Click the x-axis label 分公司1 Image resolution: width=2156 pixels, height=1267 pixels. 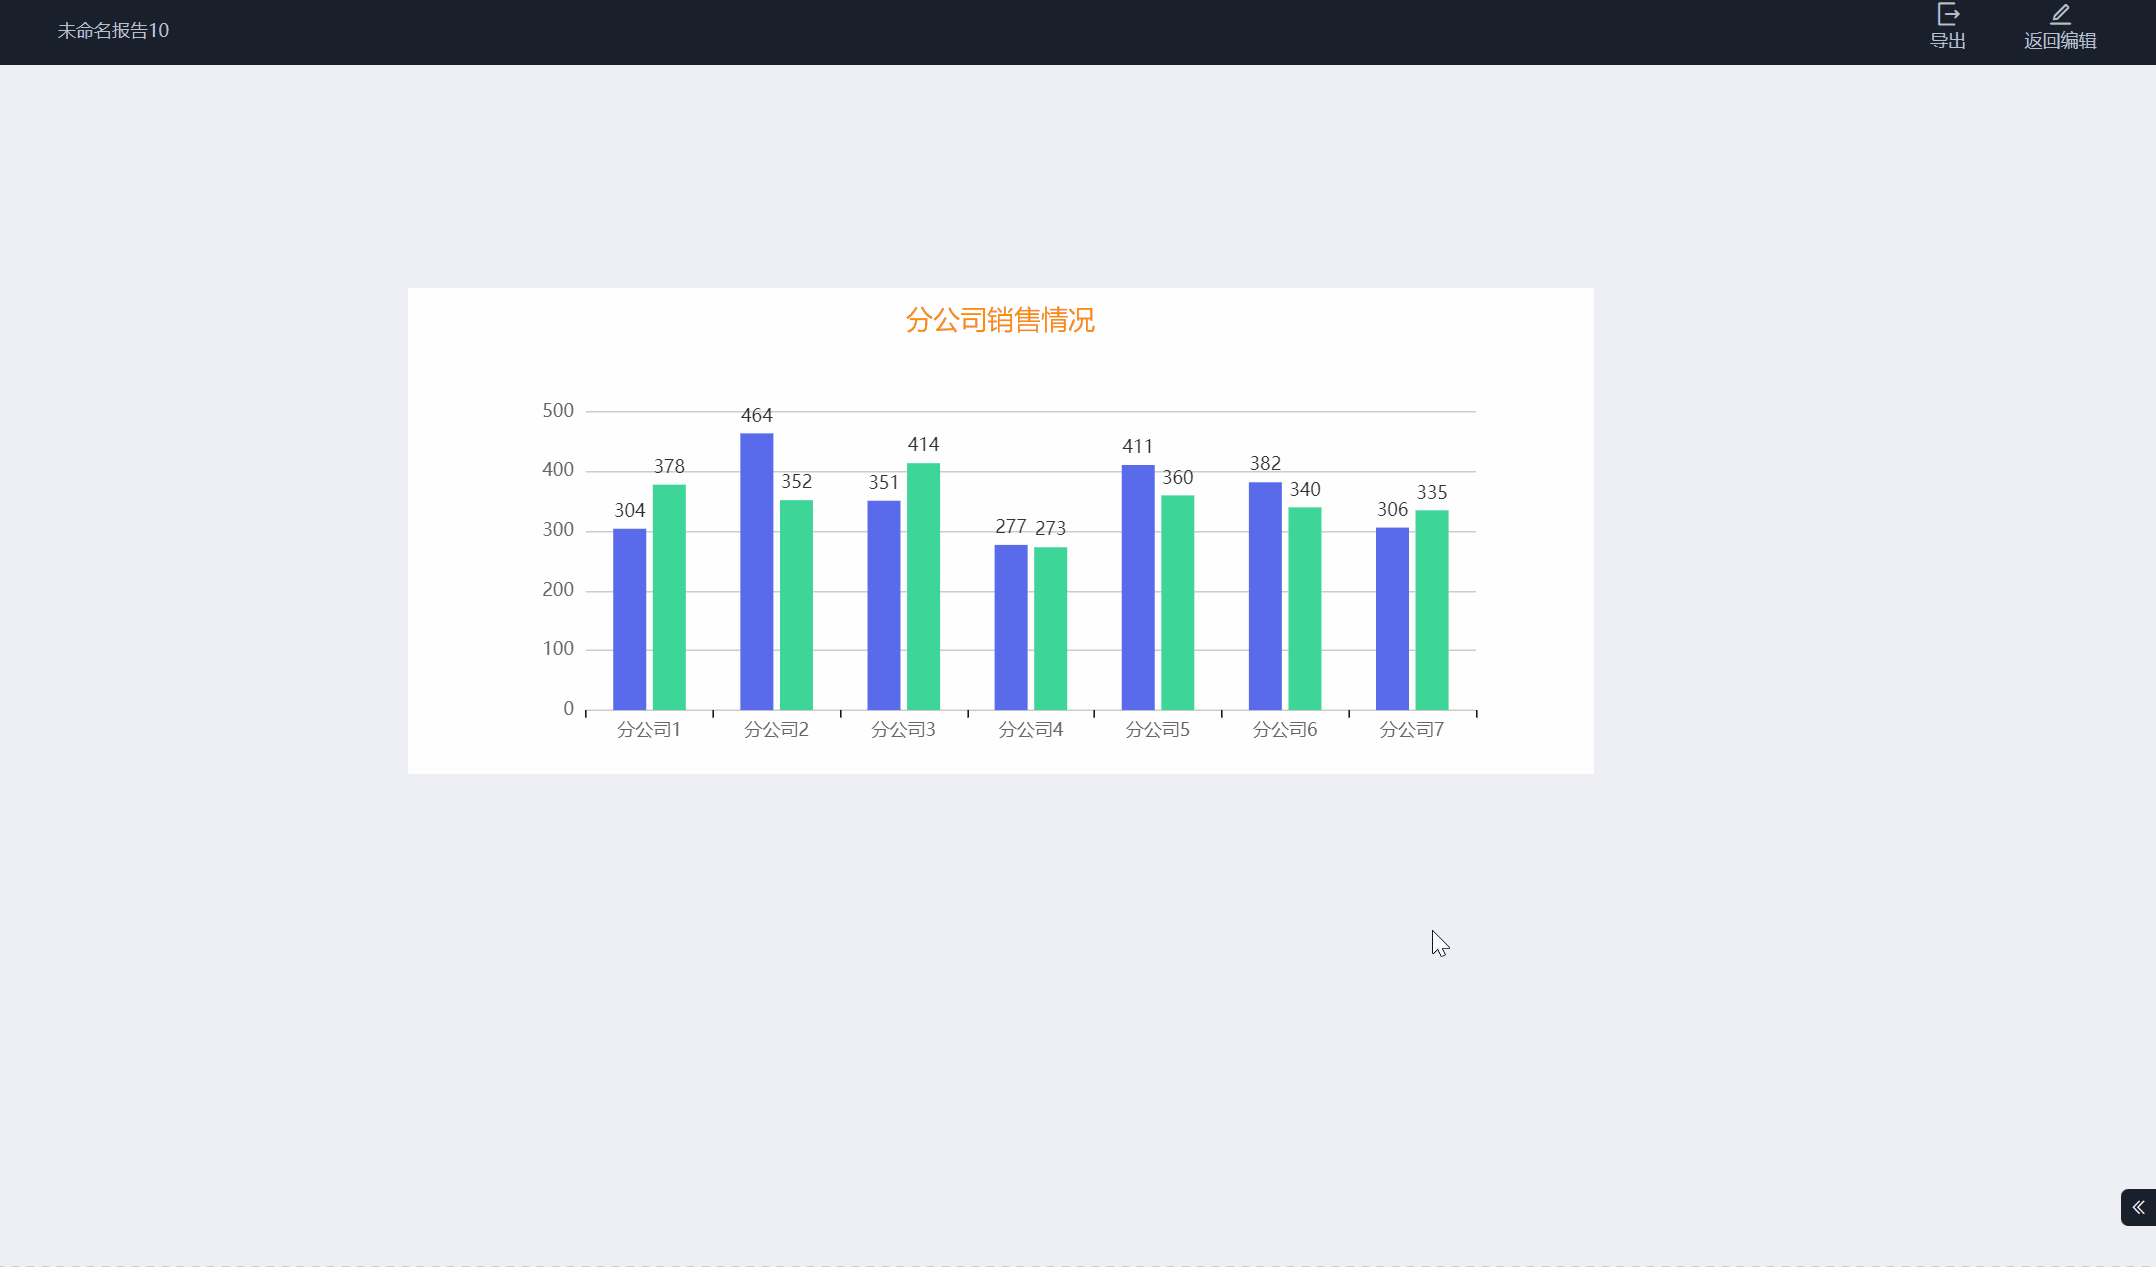click(x=649, y=730)
